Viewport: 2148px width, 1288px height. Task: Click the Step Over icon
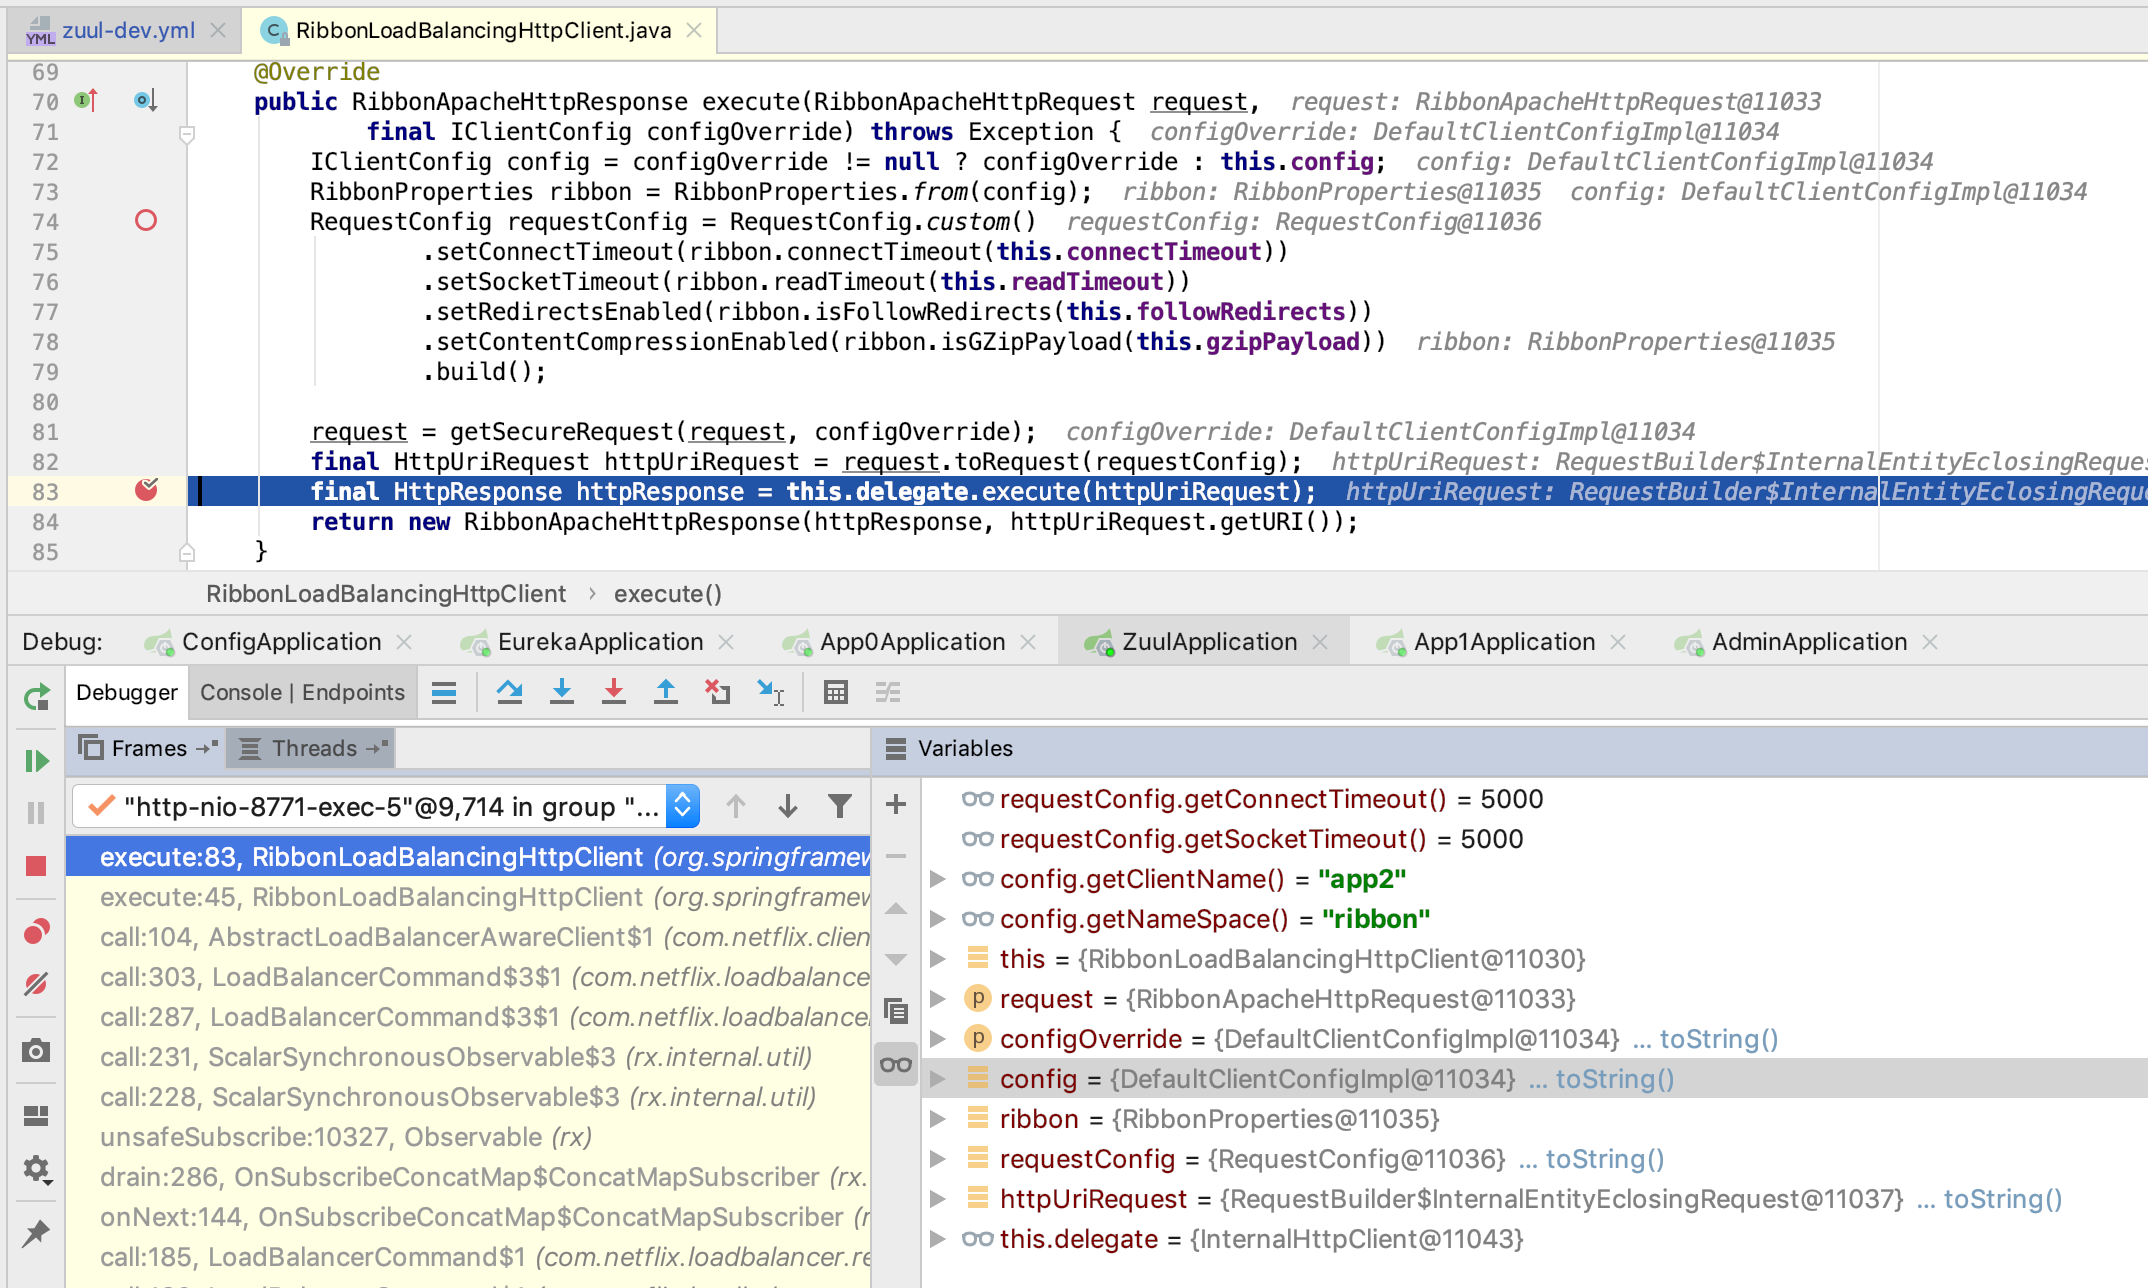click(510, 692)
